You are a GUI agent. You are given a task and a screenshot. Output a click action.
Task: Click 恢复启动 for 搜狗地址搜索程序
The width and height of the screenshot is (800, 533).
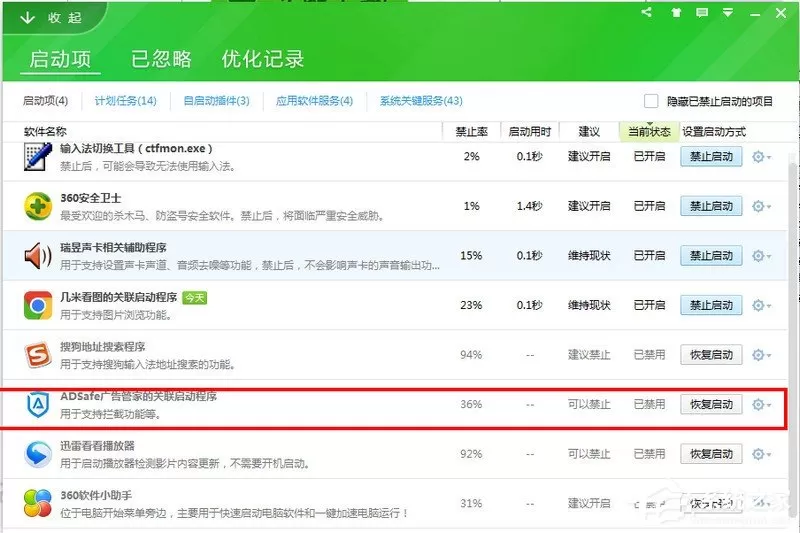(x=711, y=354)
